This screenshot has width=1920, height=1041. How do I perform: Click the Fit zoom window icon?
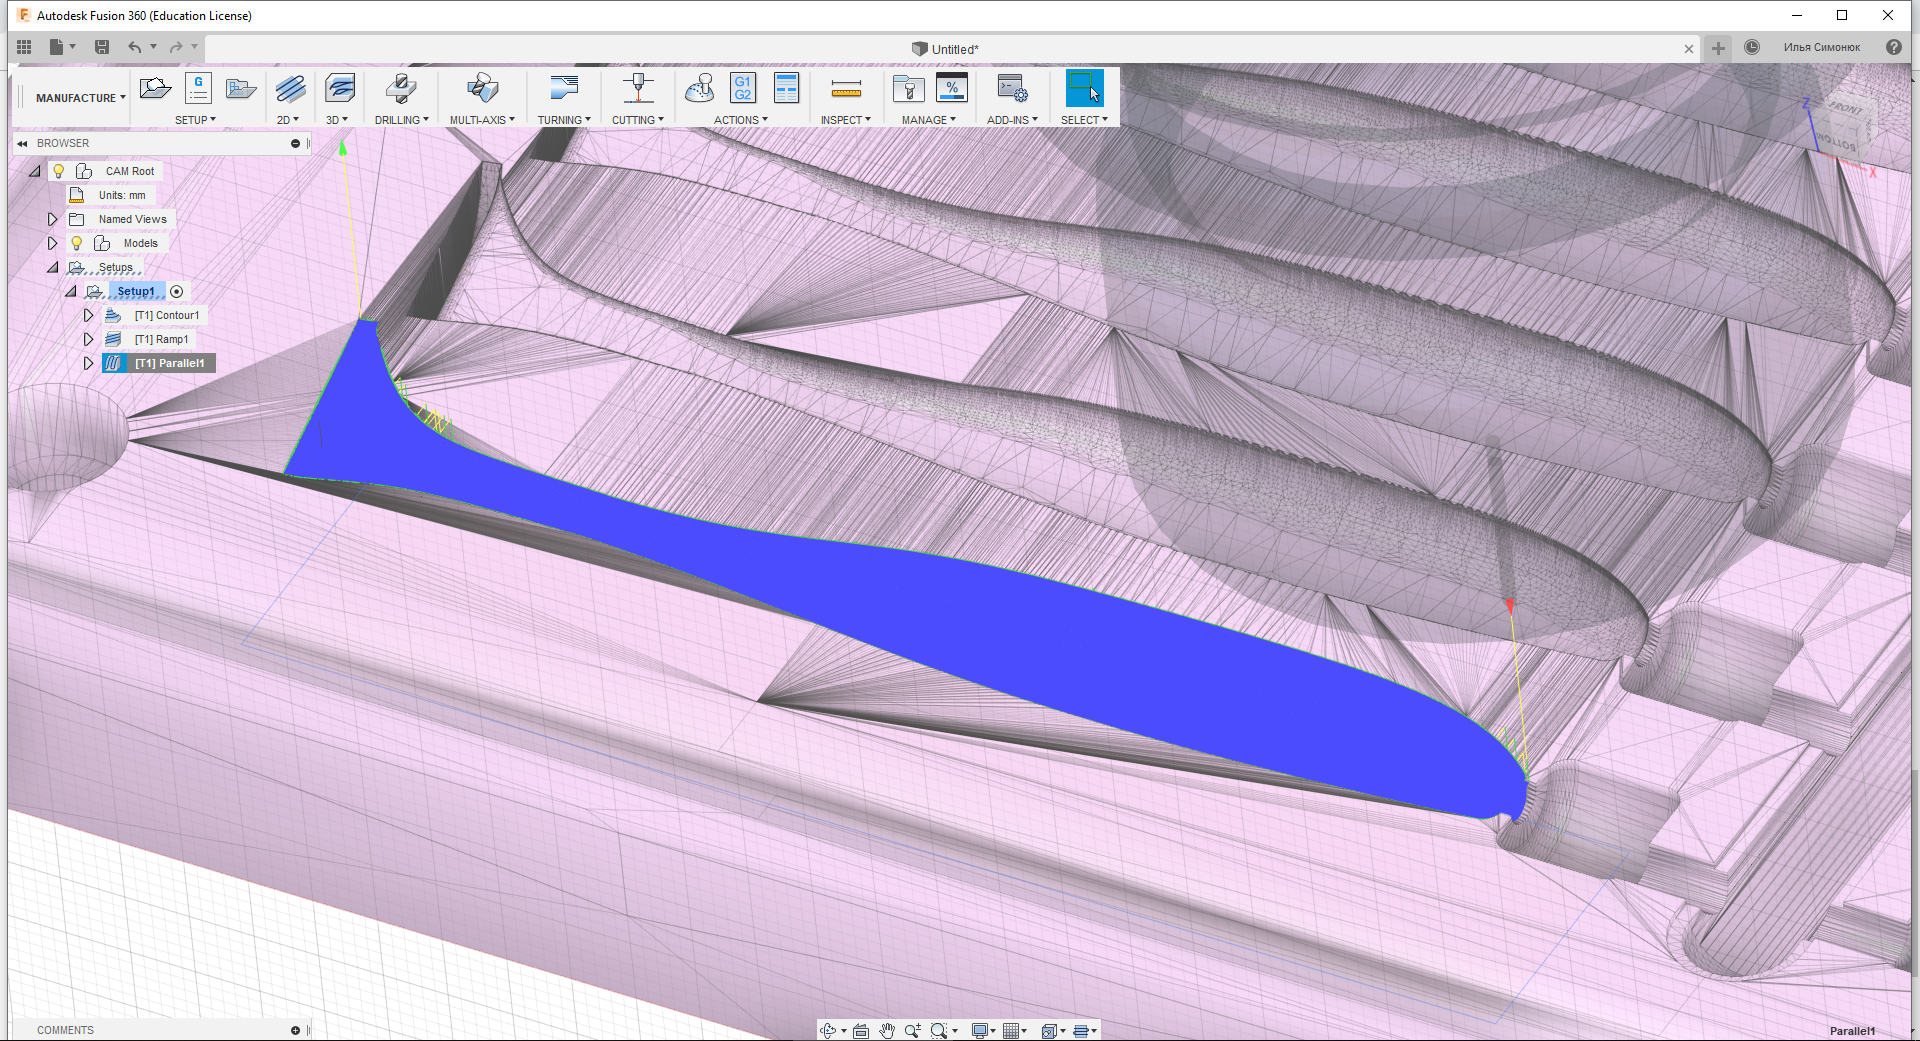(938, 1030)
